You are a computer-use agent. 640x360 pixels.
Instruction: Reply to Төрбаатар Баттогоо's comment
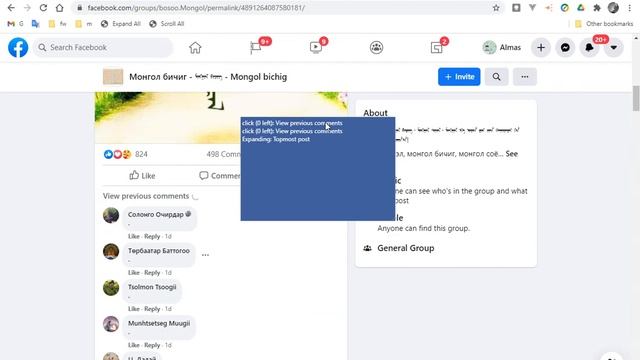tap(152, 273)
